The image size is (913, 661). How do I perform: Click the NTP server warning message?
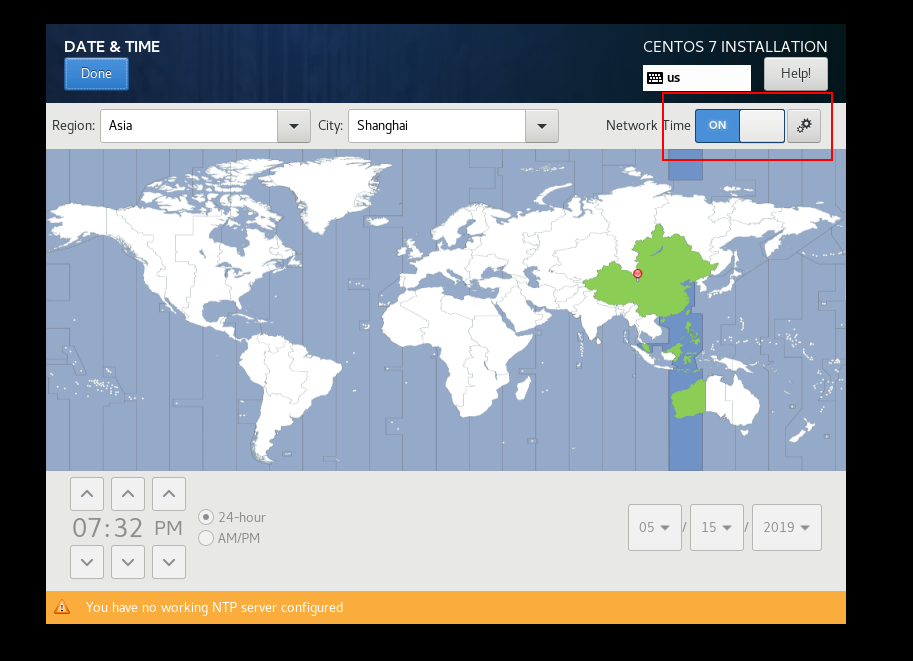coord(214,607)
